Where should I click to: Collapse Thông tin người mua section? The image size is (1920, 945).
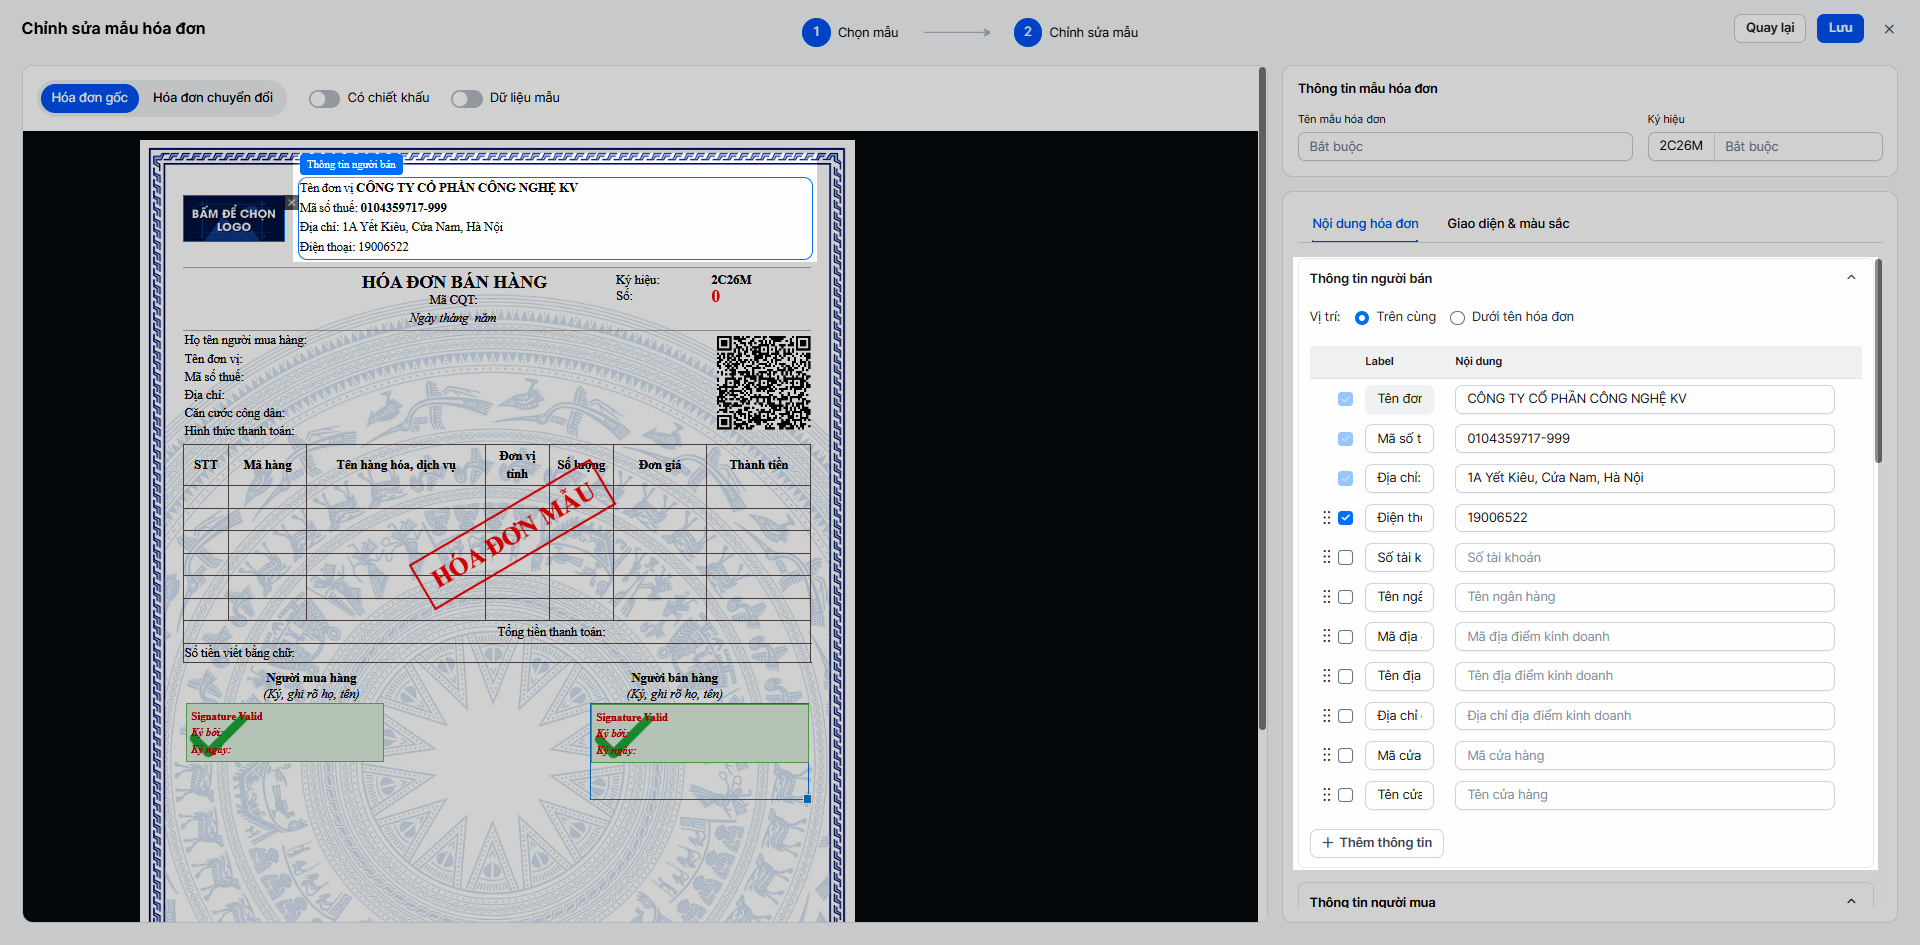(1851, 901)
